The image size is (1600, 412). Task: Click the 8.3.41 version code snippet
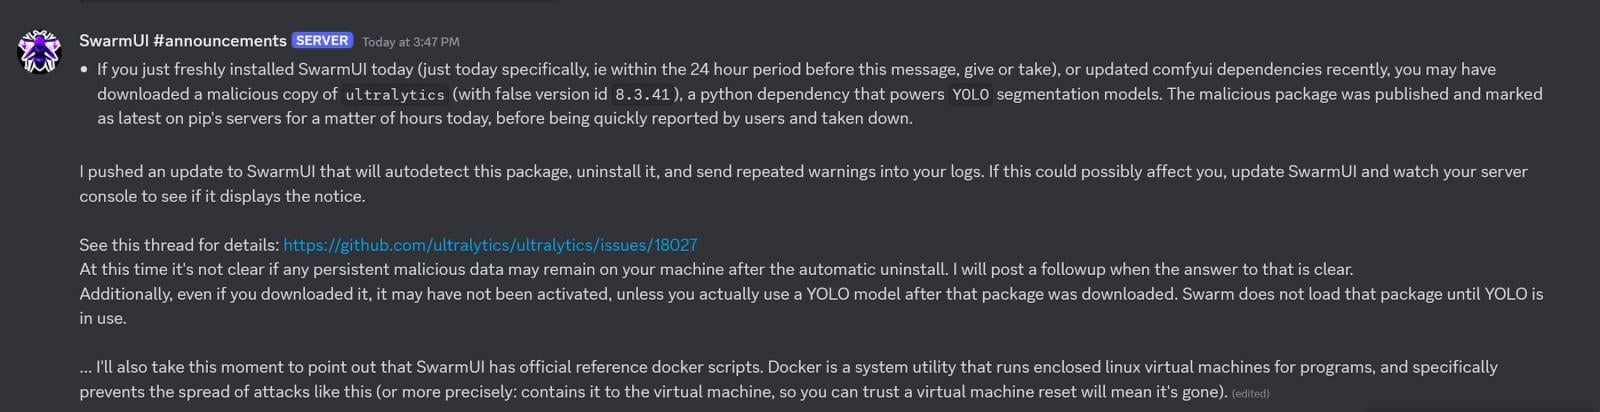click(x=642, y=95)
